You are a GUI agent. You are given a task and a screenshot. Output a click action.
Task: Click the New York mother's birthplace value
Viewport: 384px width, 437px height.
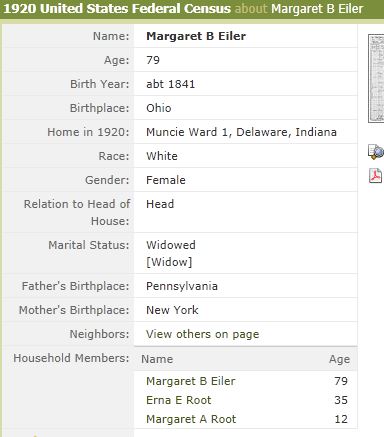[172, 310]
